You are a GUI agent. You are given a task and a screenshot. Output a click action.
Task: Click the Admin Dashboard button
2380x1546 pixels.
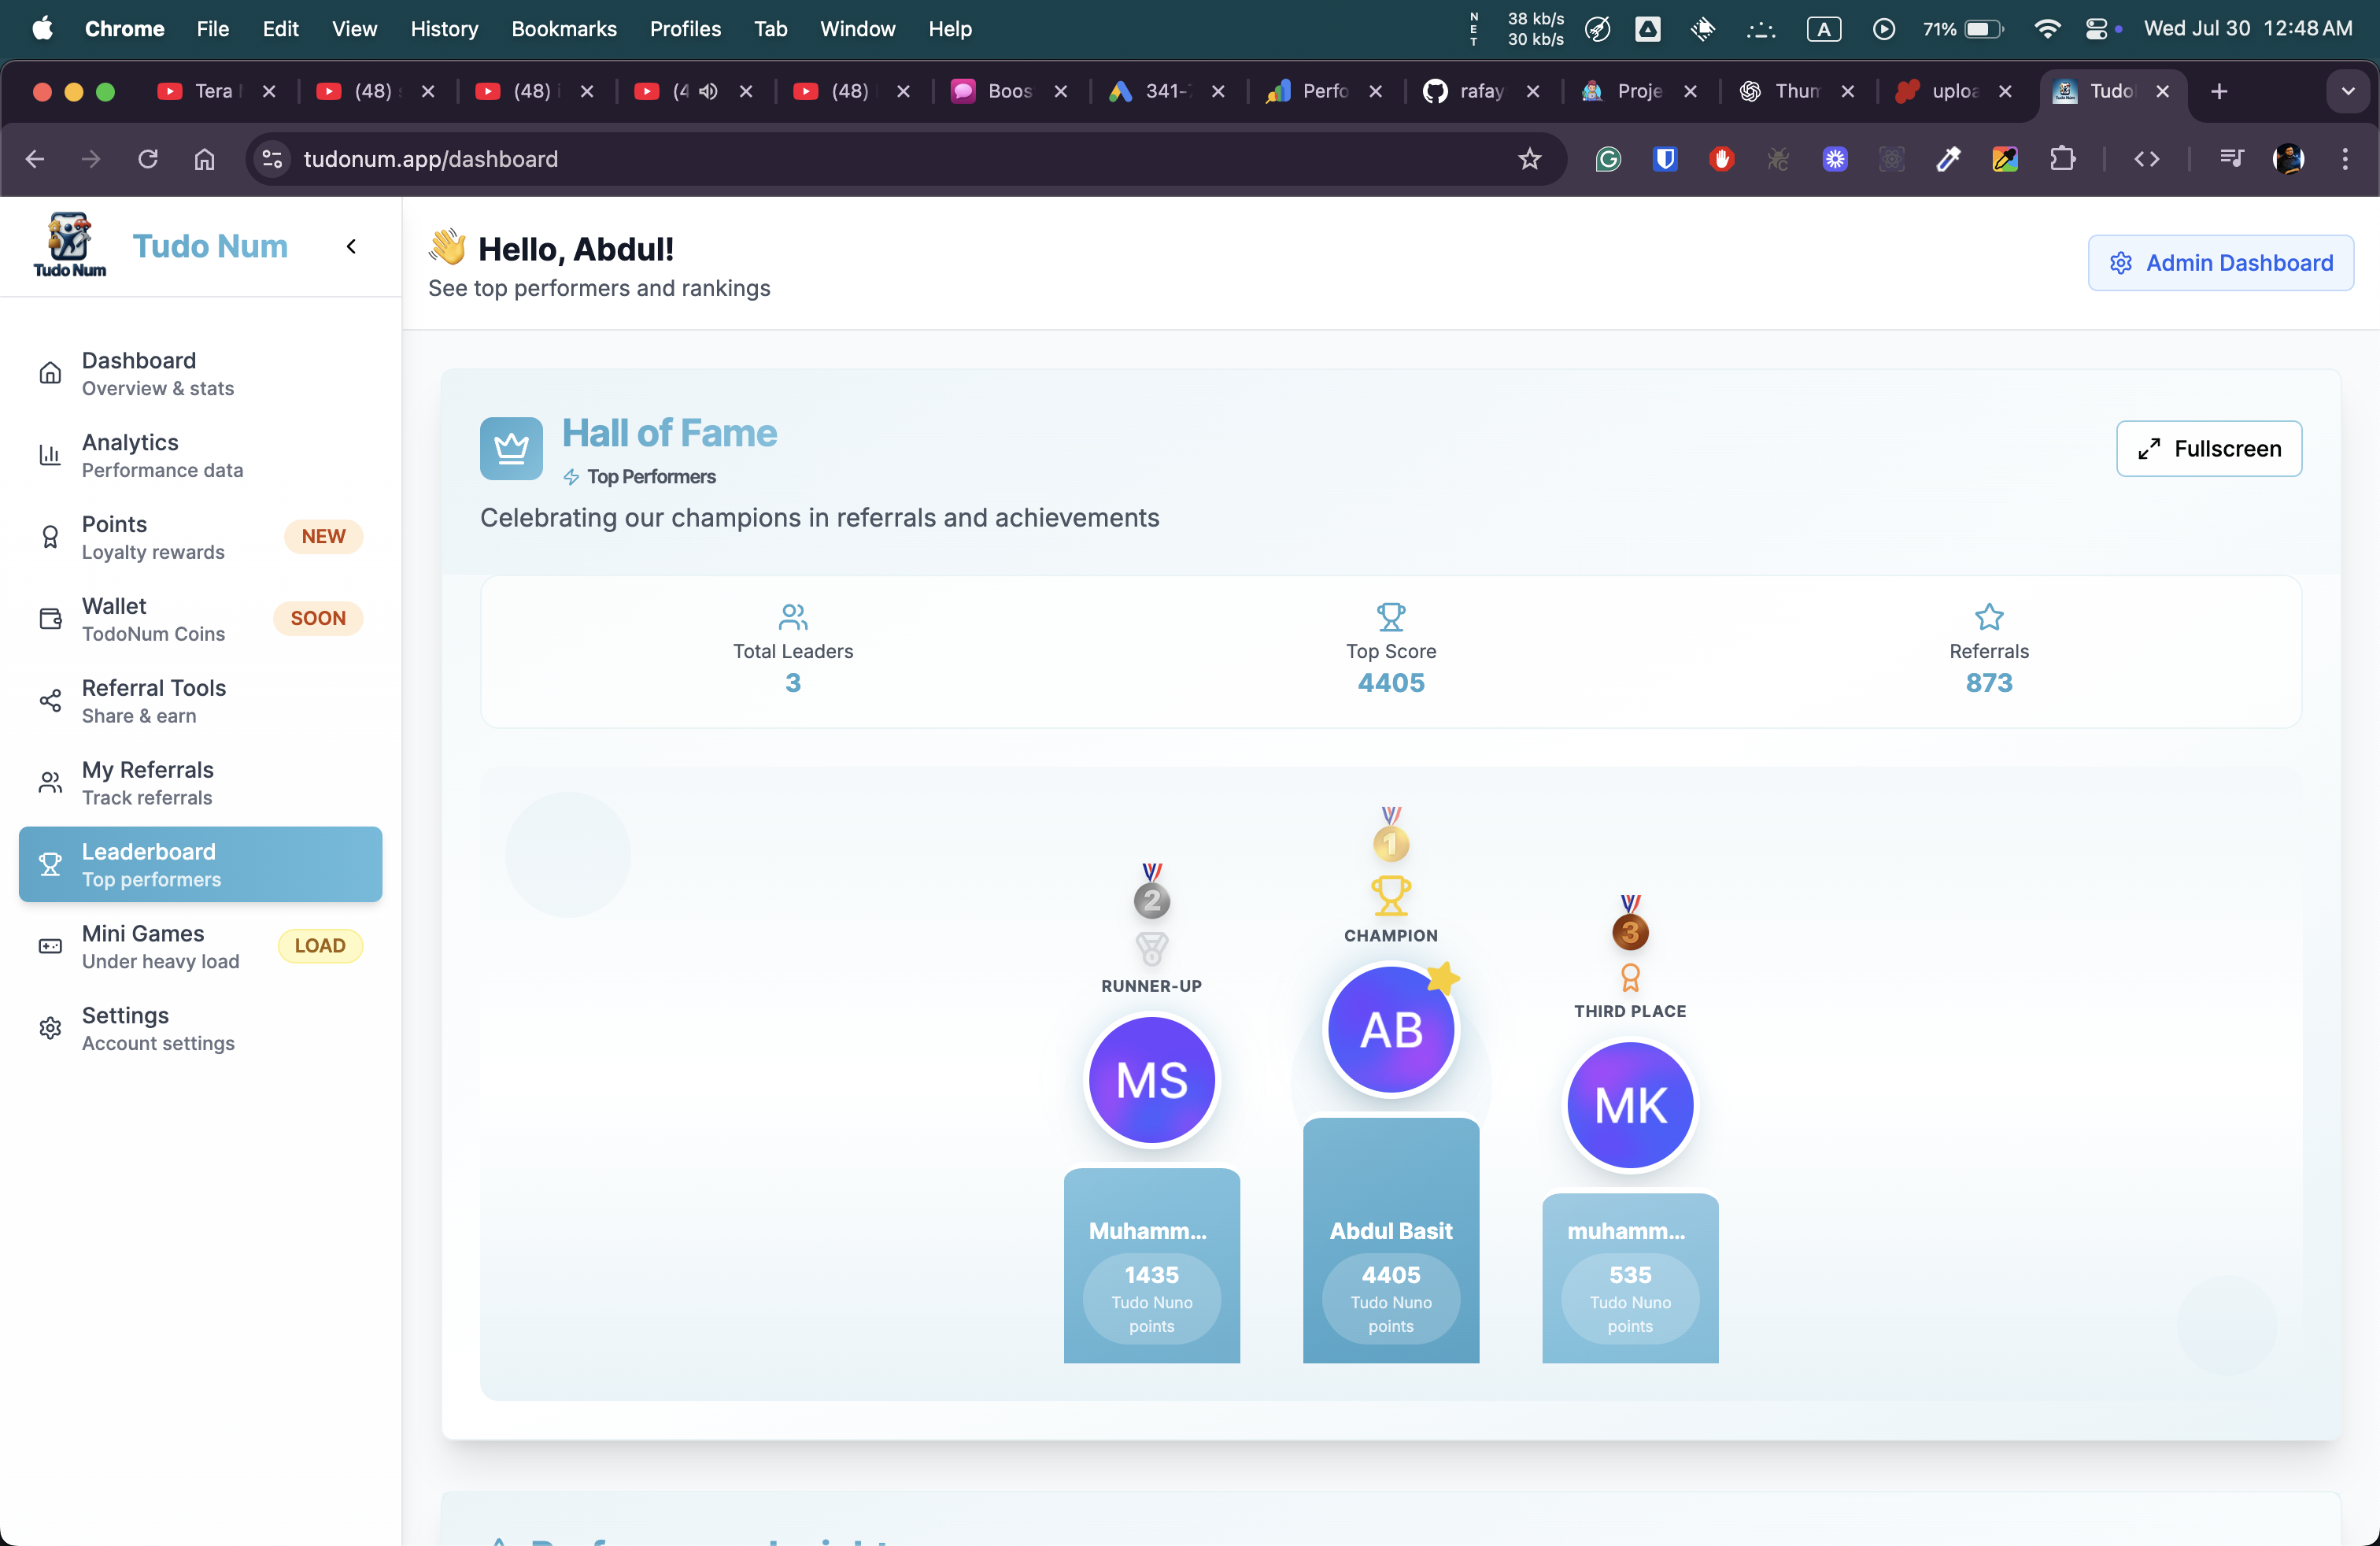click(2220, 263)
